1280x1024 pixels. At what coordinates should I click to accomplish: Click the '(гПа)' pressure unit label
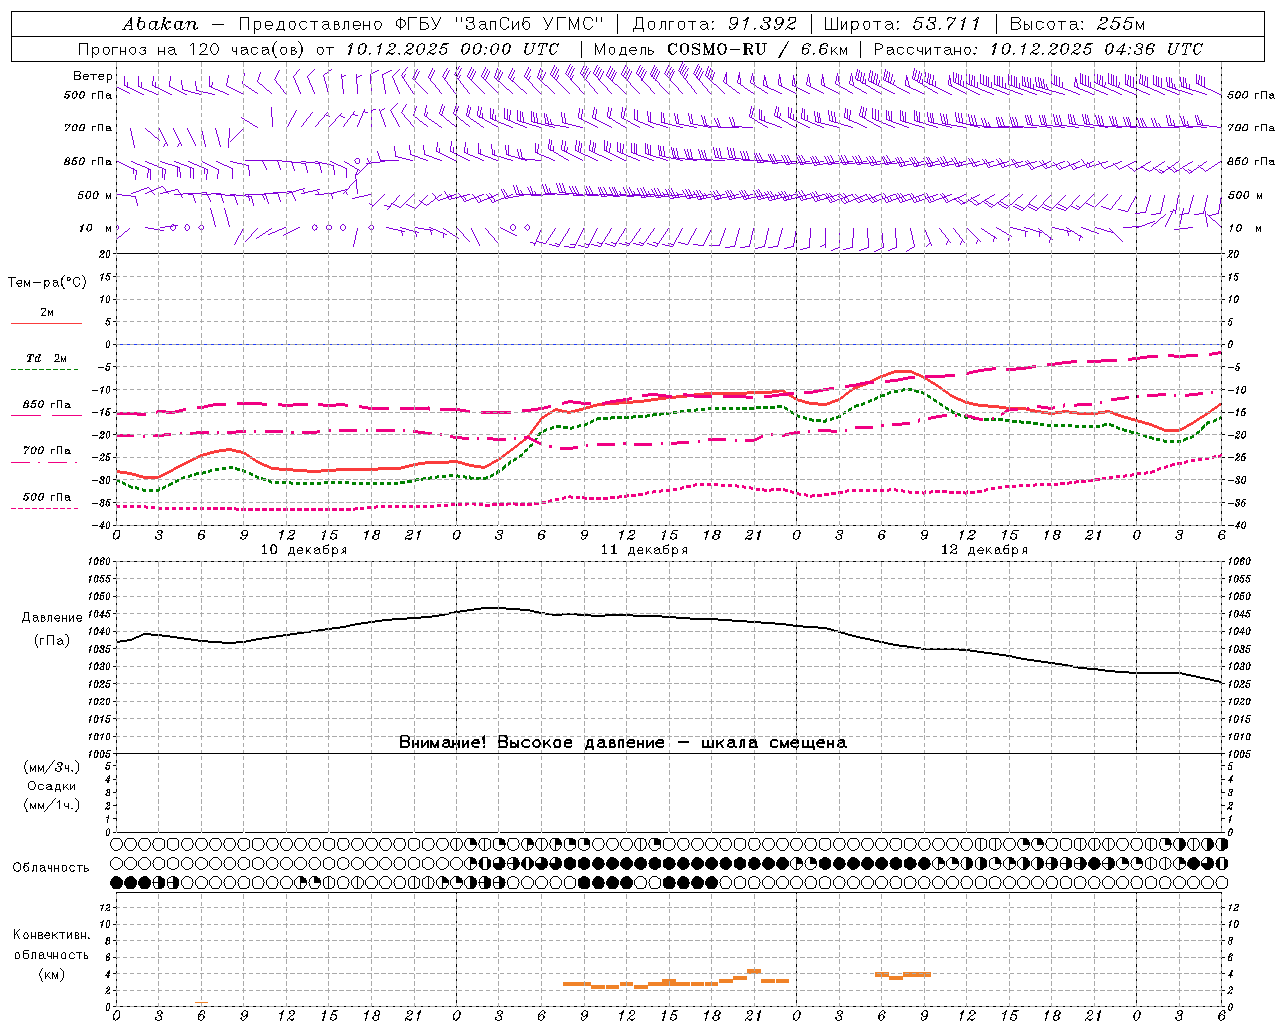click(52, 641)
